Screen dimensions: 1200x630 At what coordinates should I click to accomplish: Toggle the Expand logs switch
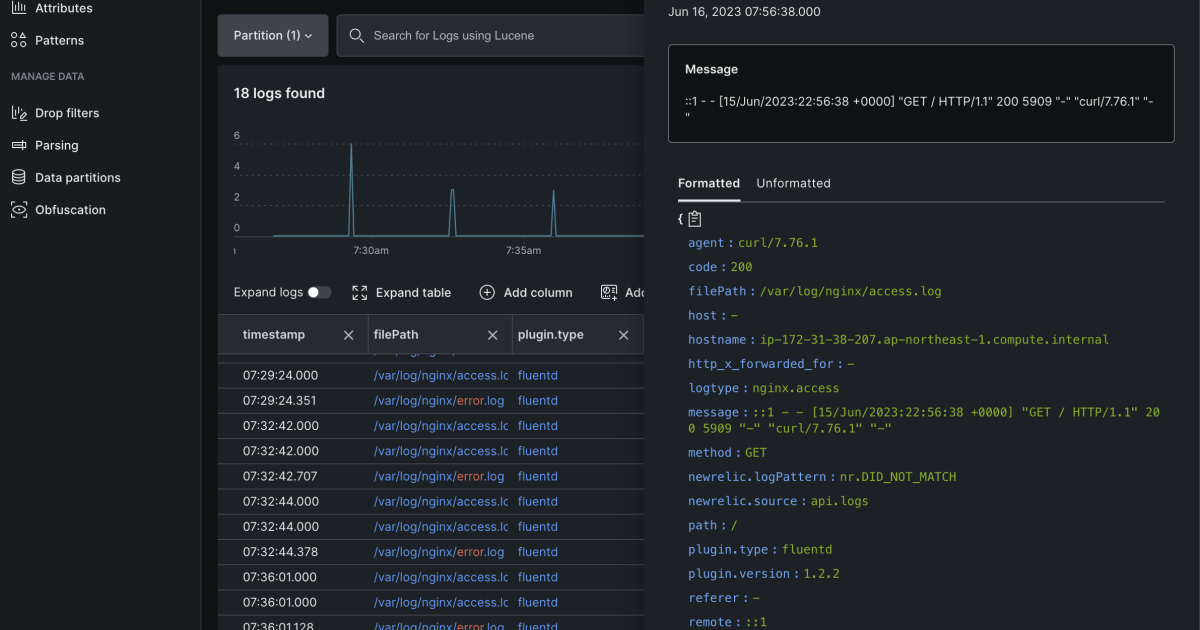[320, 292]
